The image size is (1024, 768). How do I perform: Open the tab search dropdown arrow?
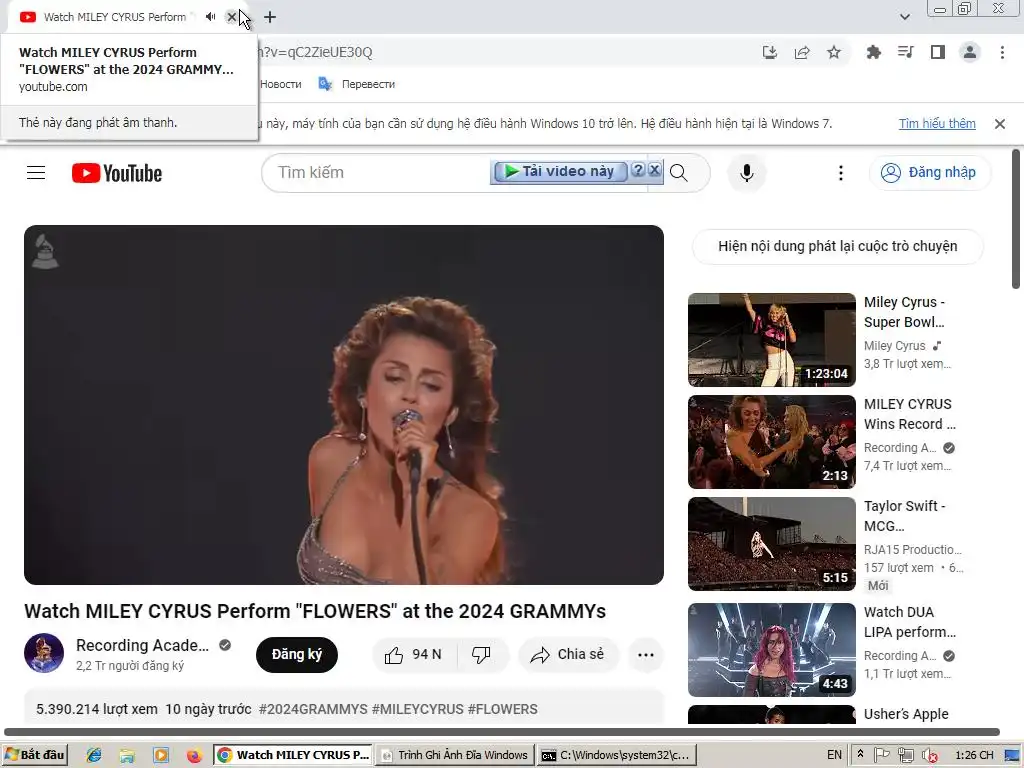904,17
